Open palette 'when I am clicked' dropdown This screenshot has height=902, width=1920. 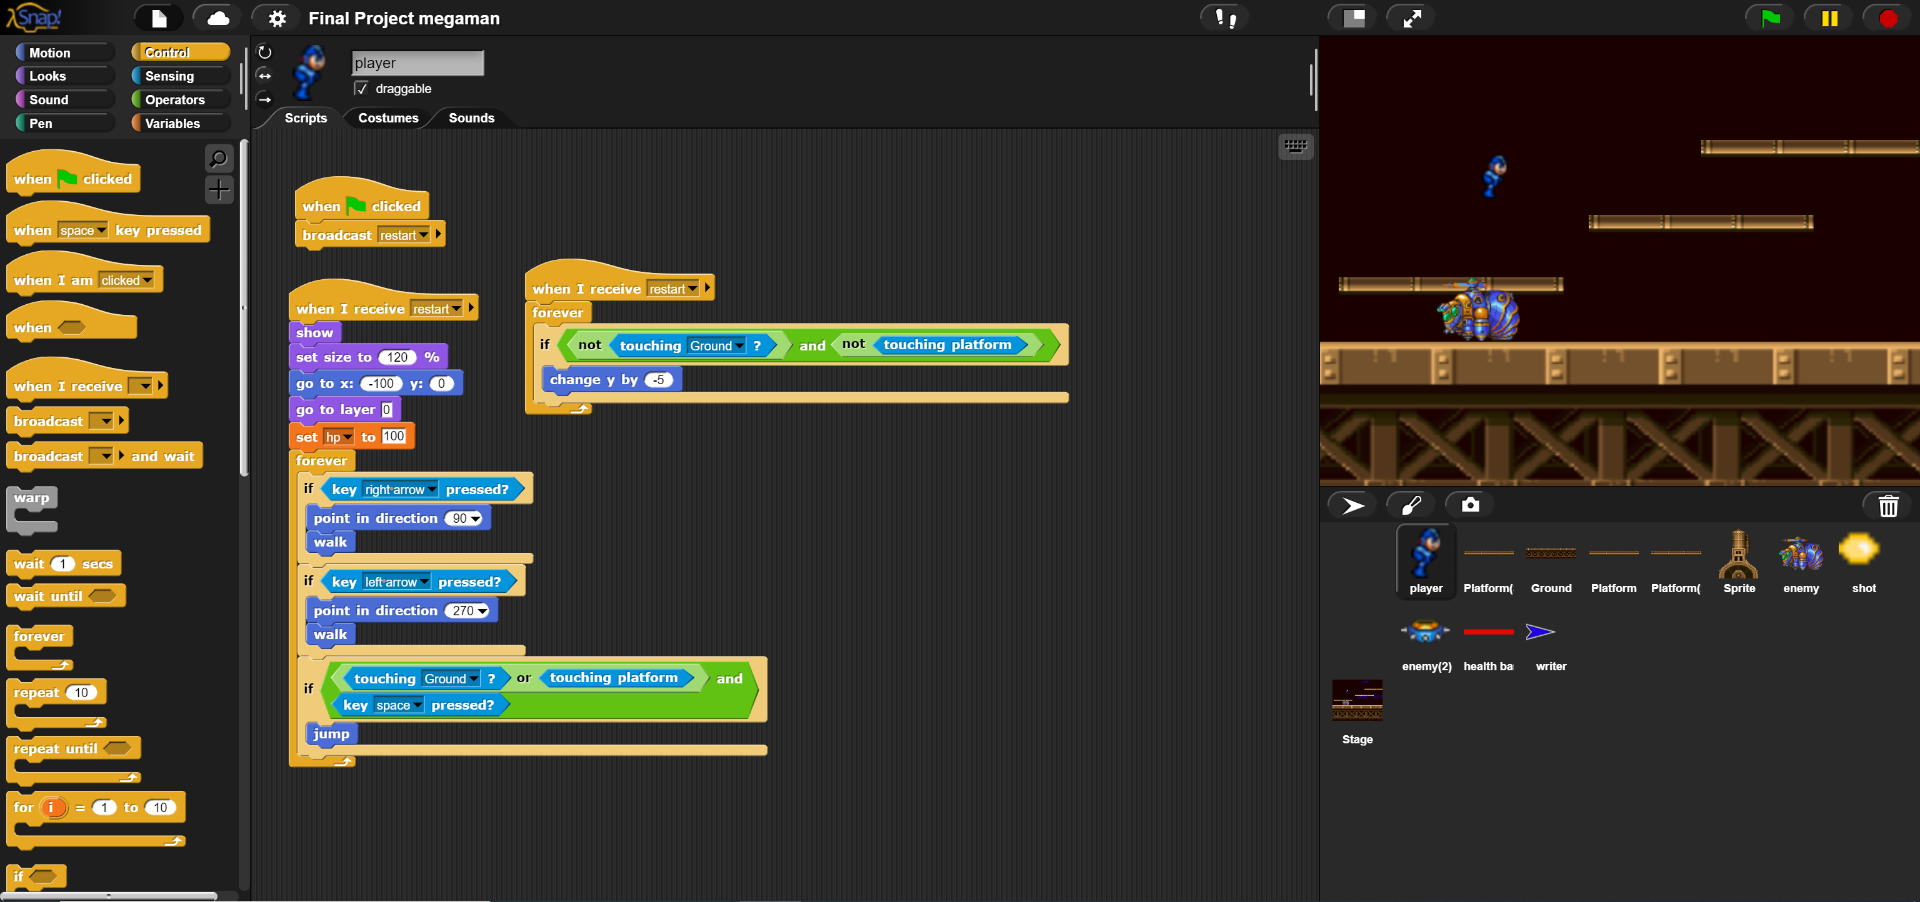click(x=148, y=281)
